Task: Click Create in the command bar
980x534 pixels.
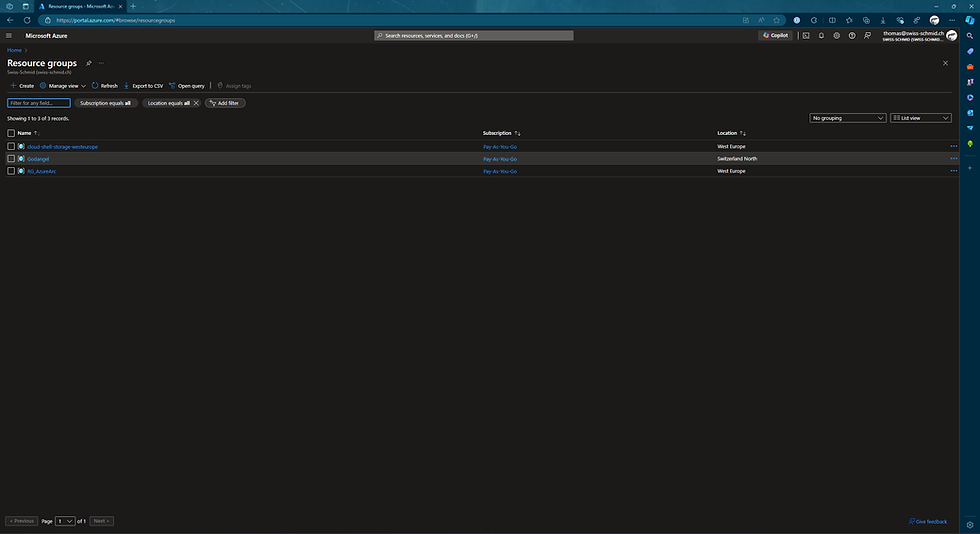Action: 22,86
